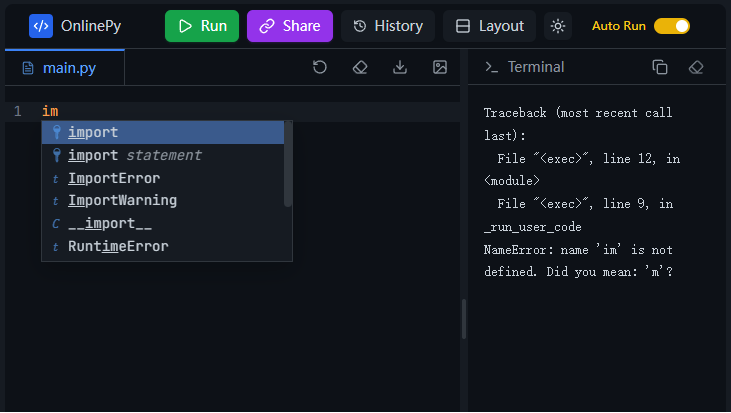Click the editor vertical scrollbar thumb

[x=463, y=319]
